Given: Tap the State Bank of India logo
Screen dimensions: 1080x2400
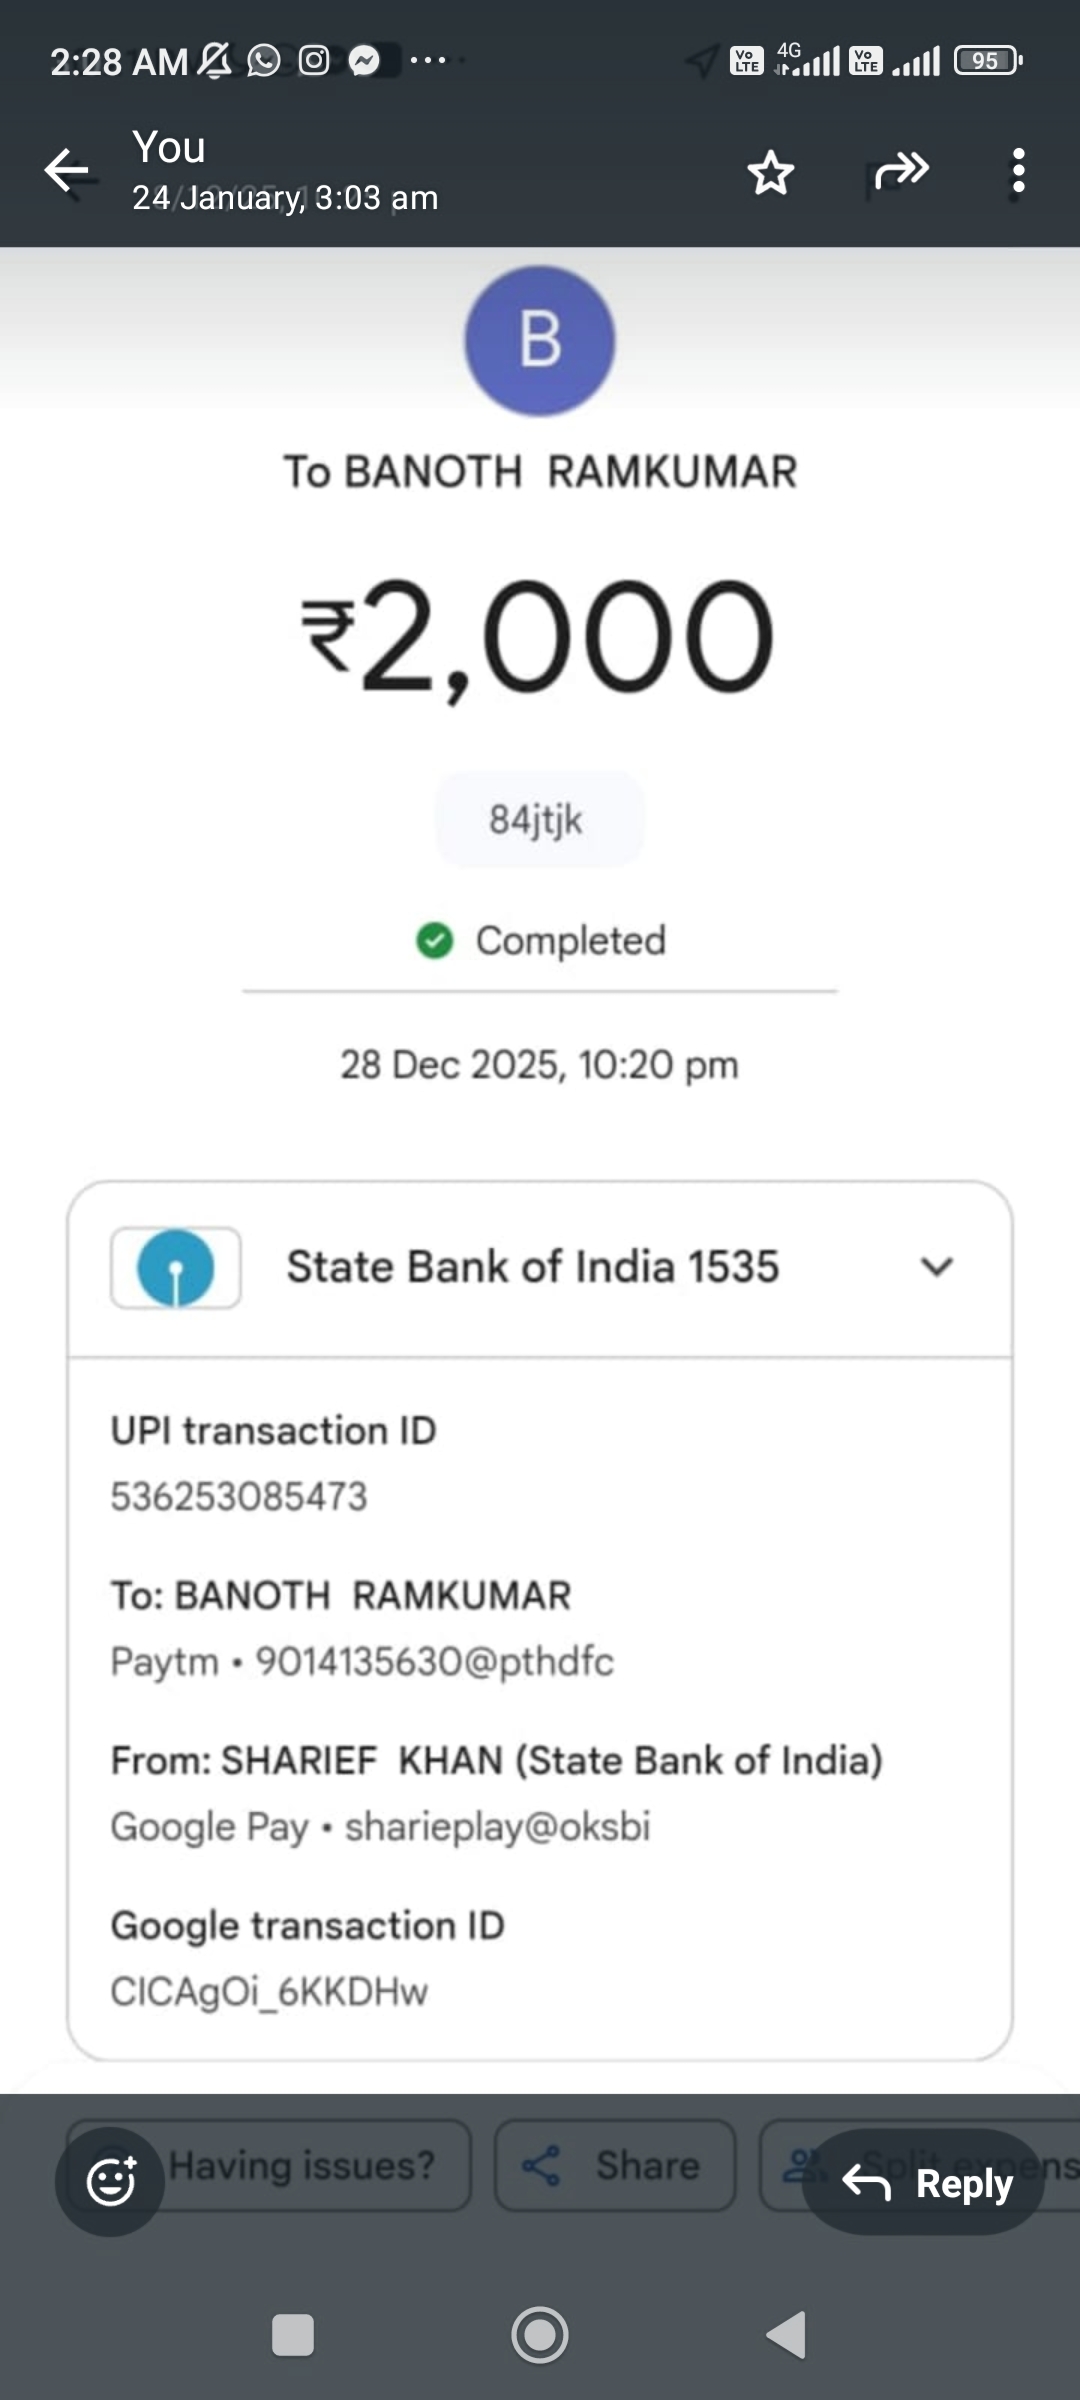Looking at the screenshot, I should (x=176, y=1268).
